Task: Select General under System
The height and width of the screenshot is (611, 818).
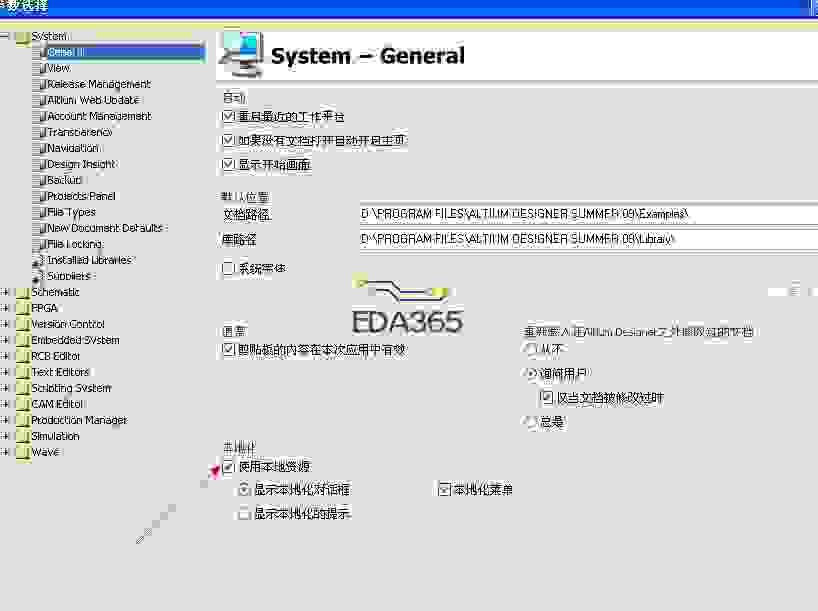Action: click(125, 52)
